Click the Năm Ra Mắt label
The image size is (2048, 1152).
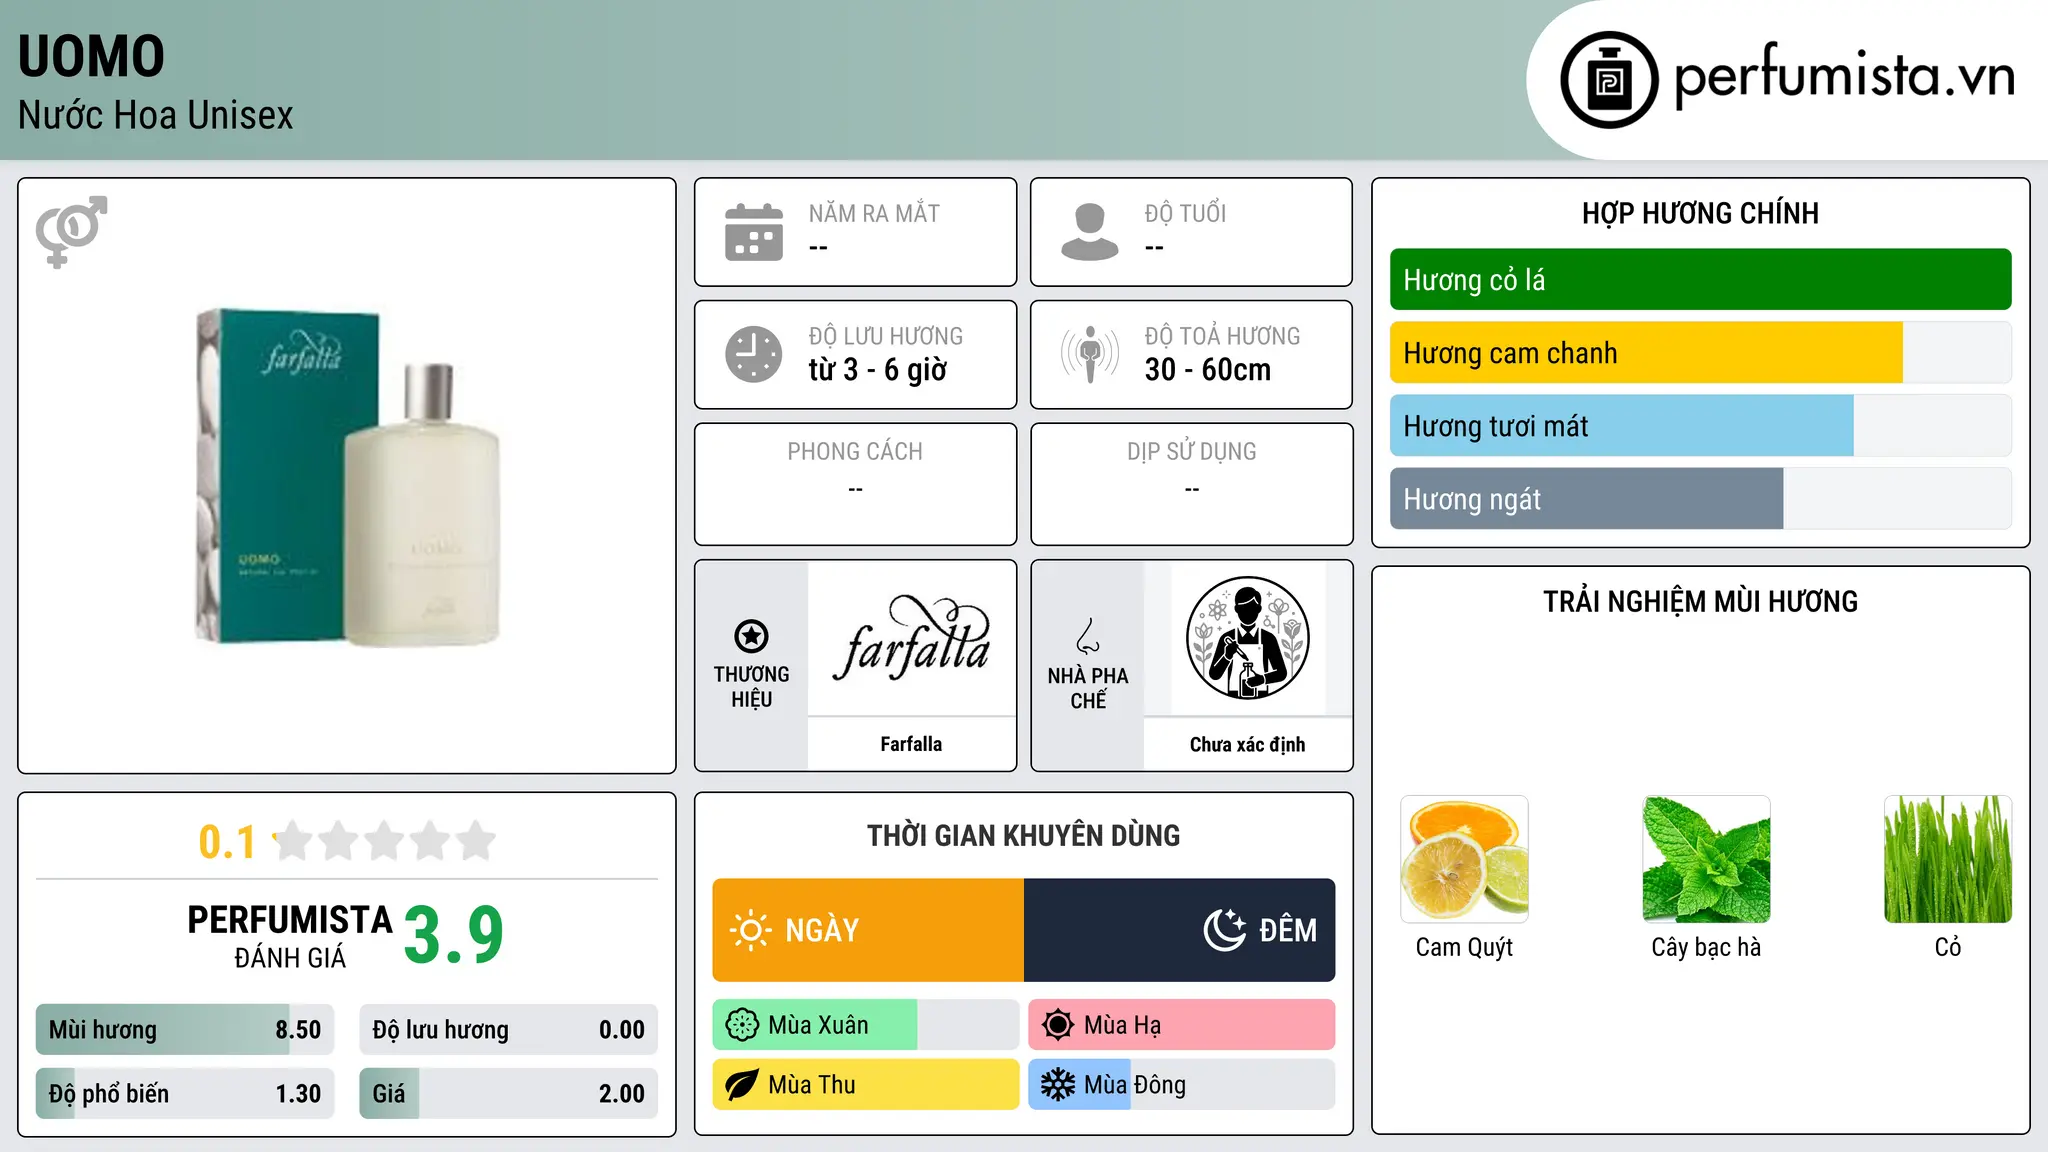pyautogui.click(x=874, y=213)
